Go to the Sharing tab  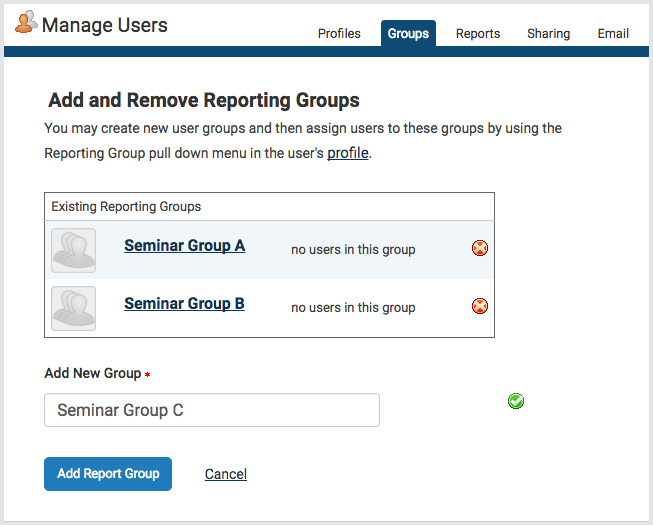click(548, 33)
